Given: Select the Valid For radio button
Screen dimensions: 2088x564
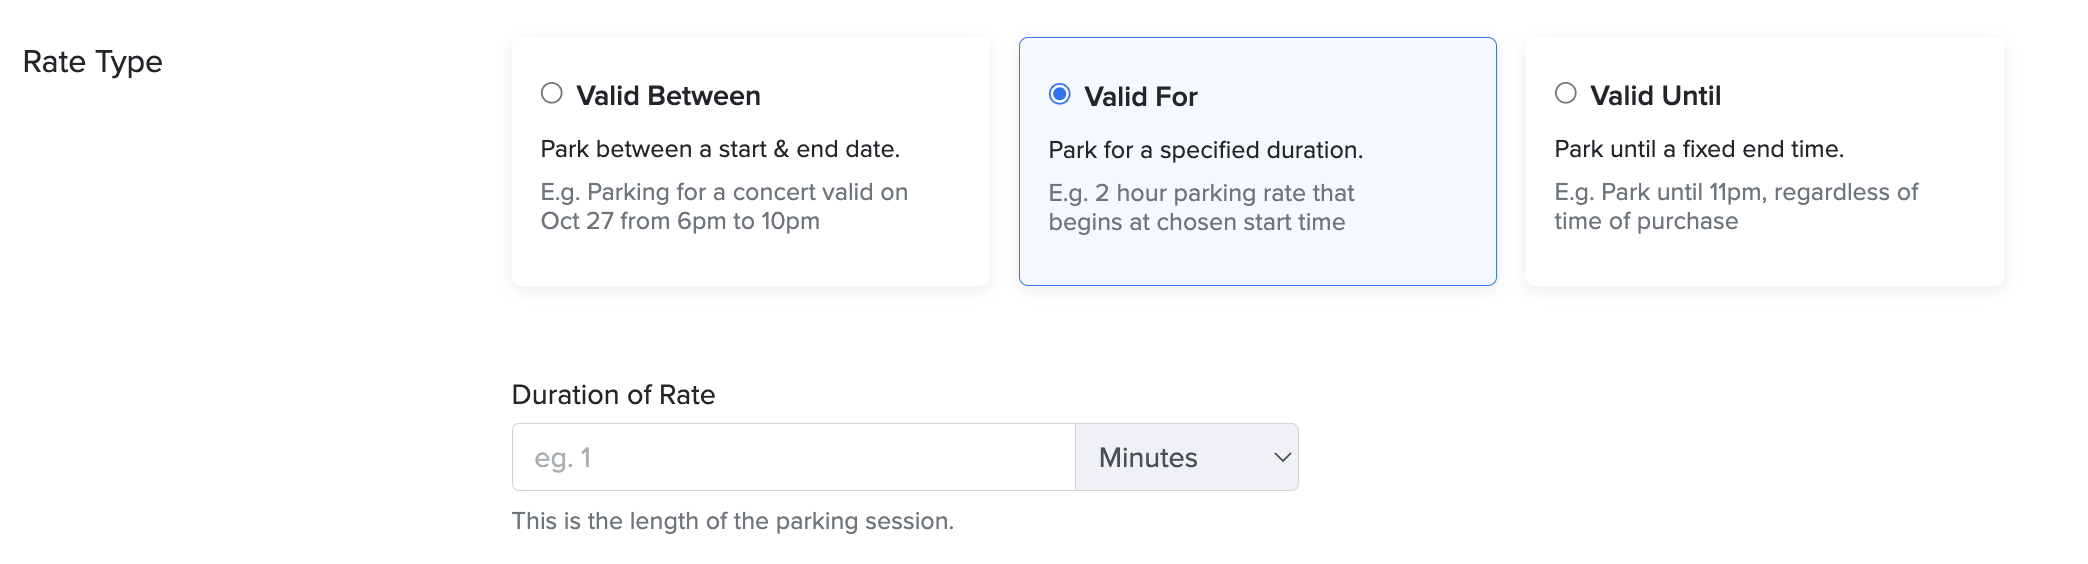Looking at the screenshot, I should coord(1060,95).
